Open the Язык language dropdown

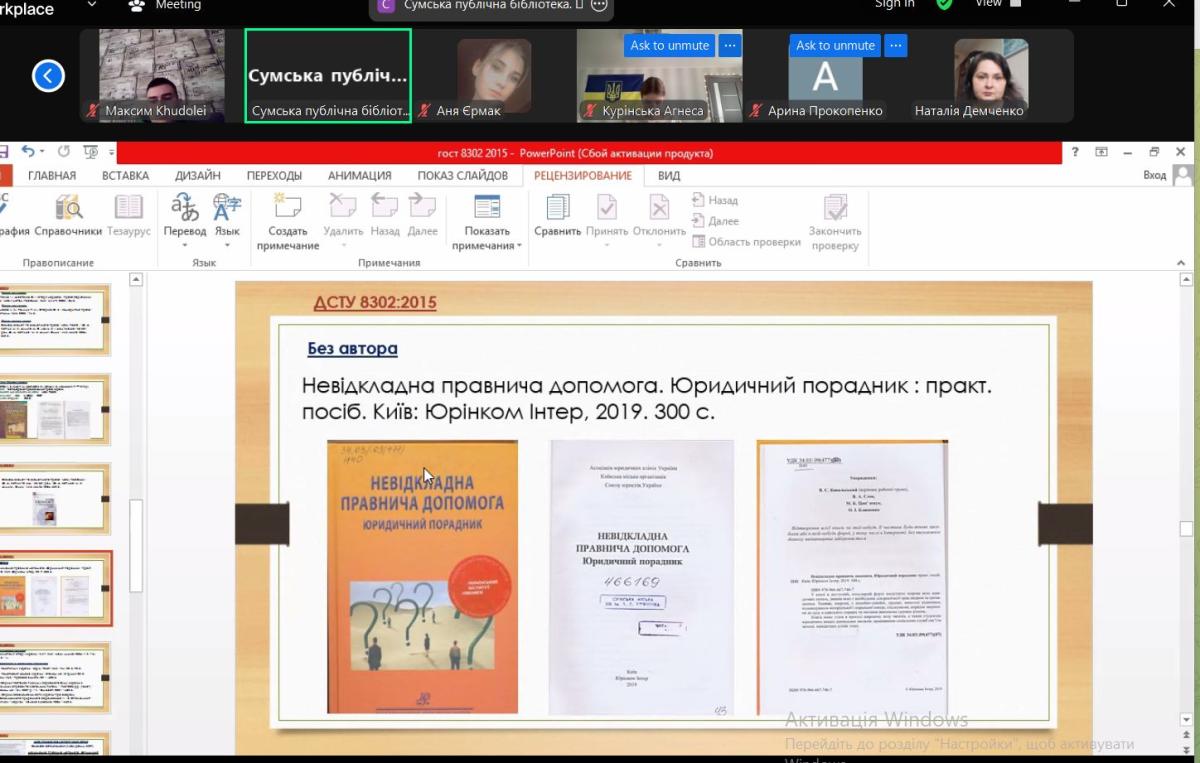227,245
